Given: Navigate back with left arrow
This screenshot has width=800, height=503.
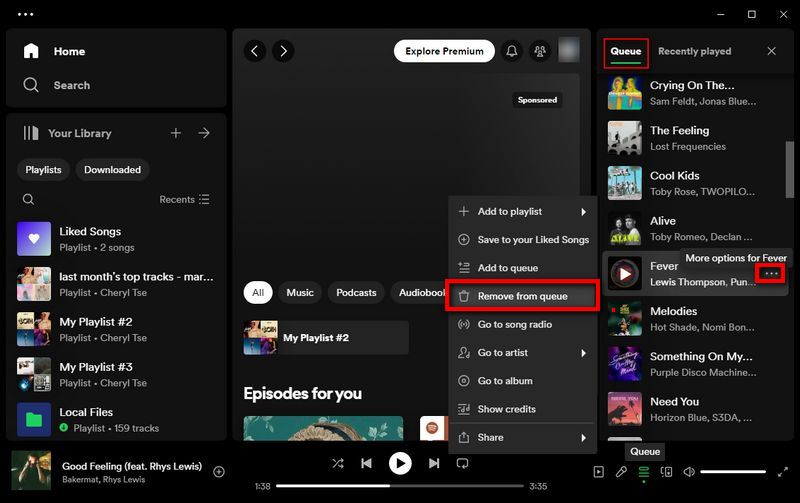Looking at the screenshot, I should click(x=255, y=51).
